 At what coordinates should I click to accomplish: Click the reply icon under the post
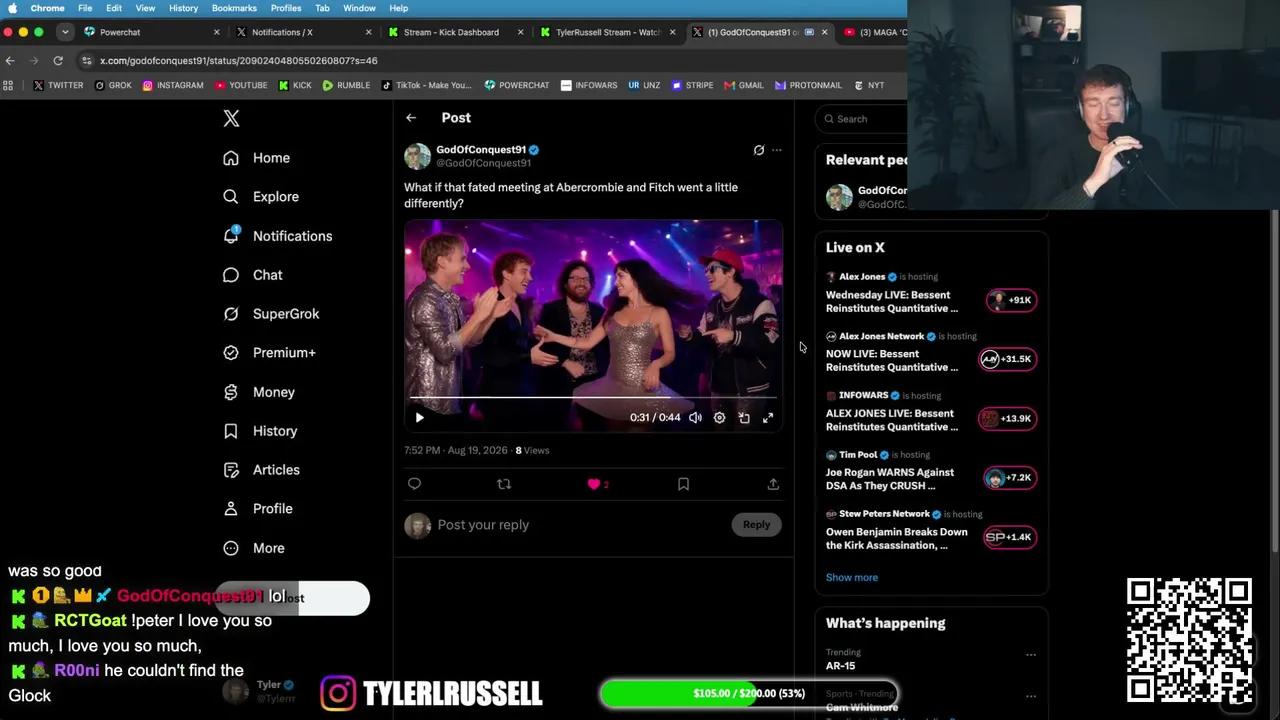[x=414, y=484]
